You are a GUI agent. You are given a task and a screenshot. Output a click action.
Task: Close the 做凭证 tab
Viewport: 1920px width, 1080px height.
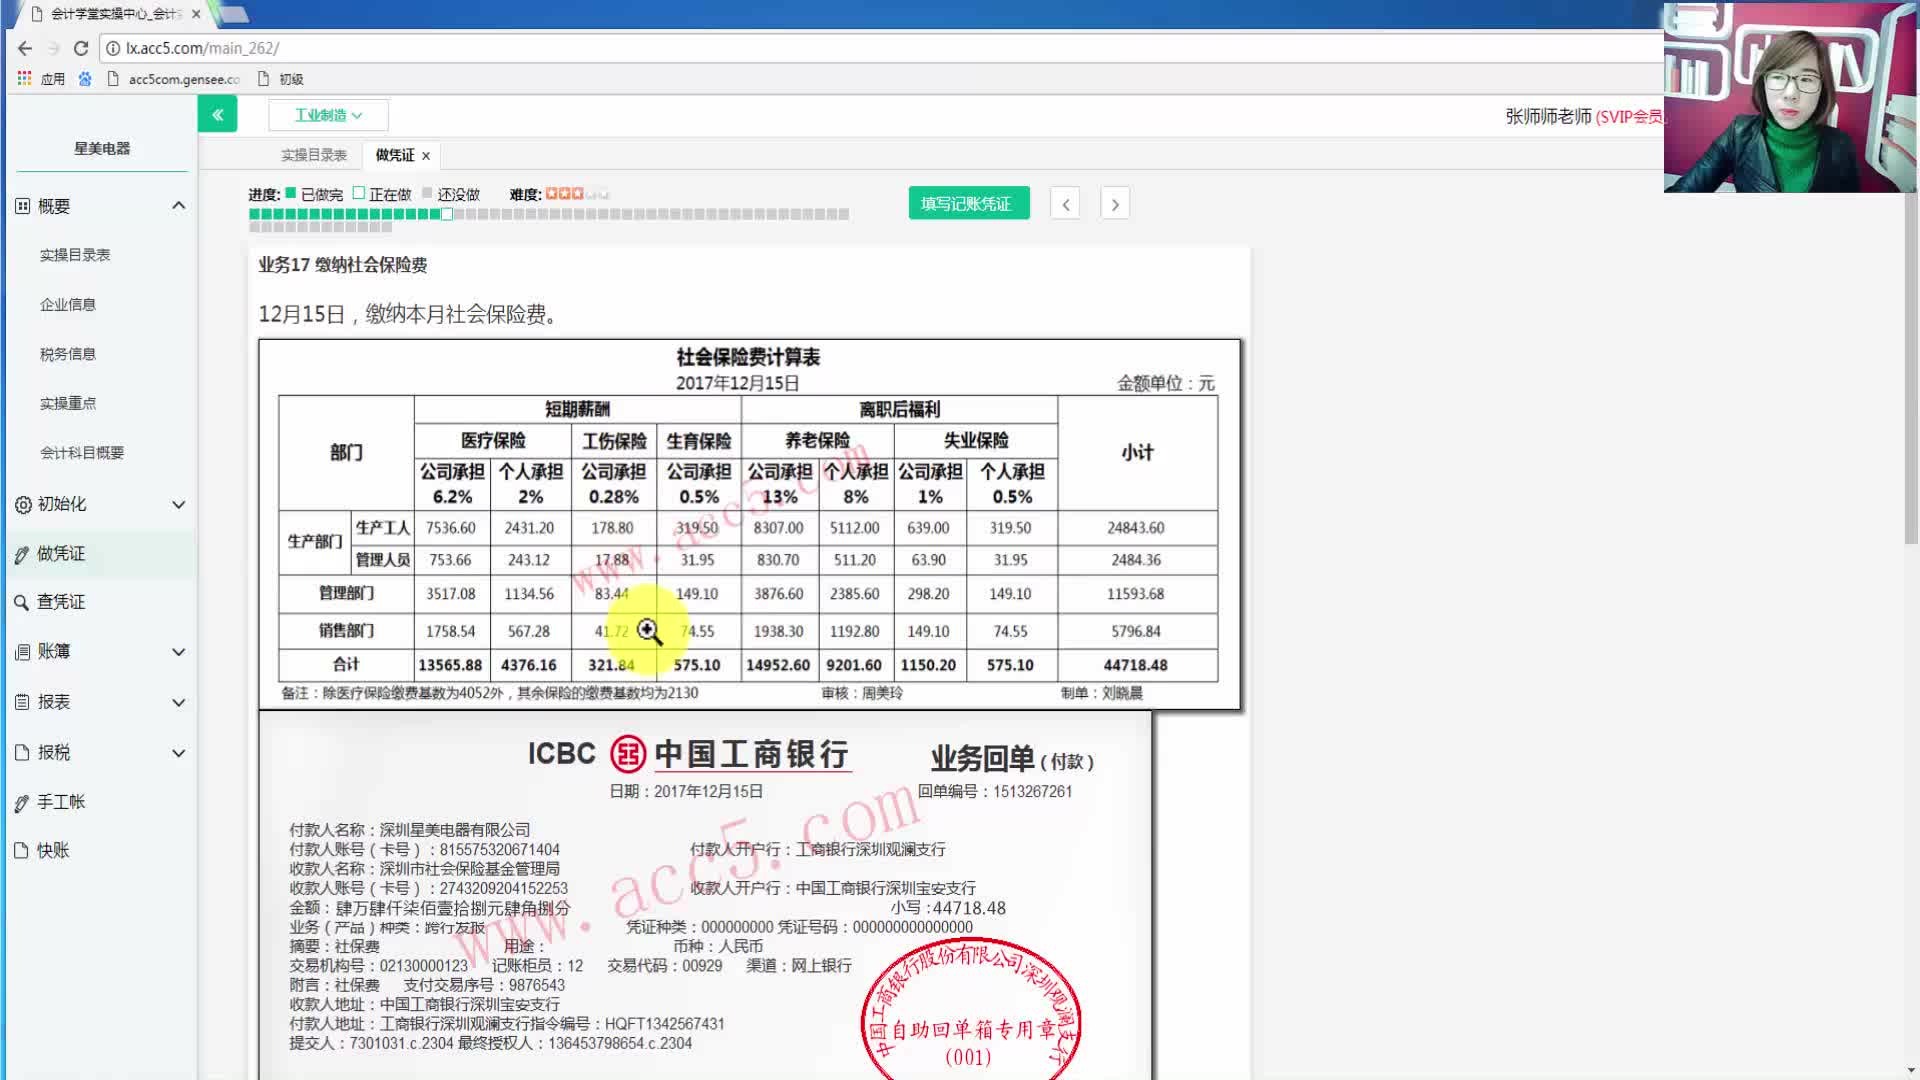pos(425,155)
